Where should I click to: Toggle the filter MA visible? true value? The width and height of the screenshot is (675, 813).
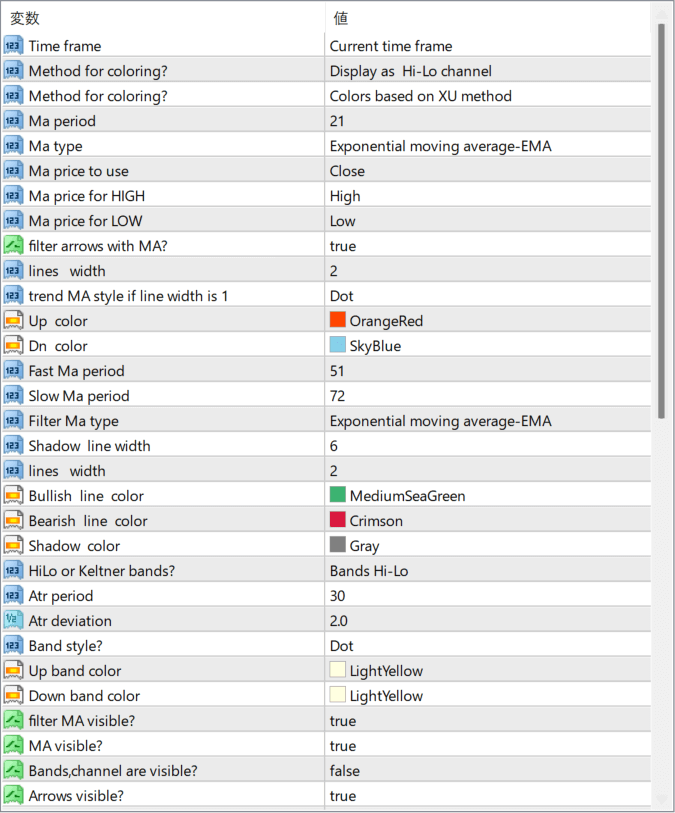tap(343, 721)
